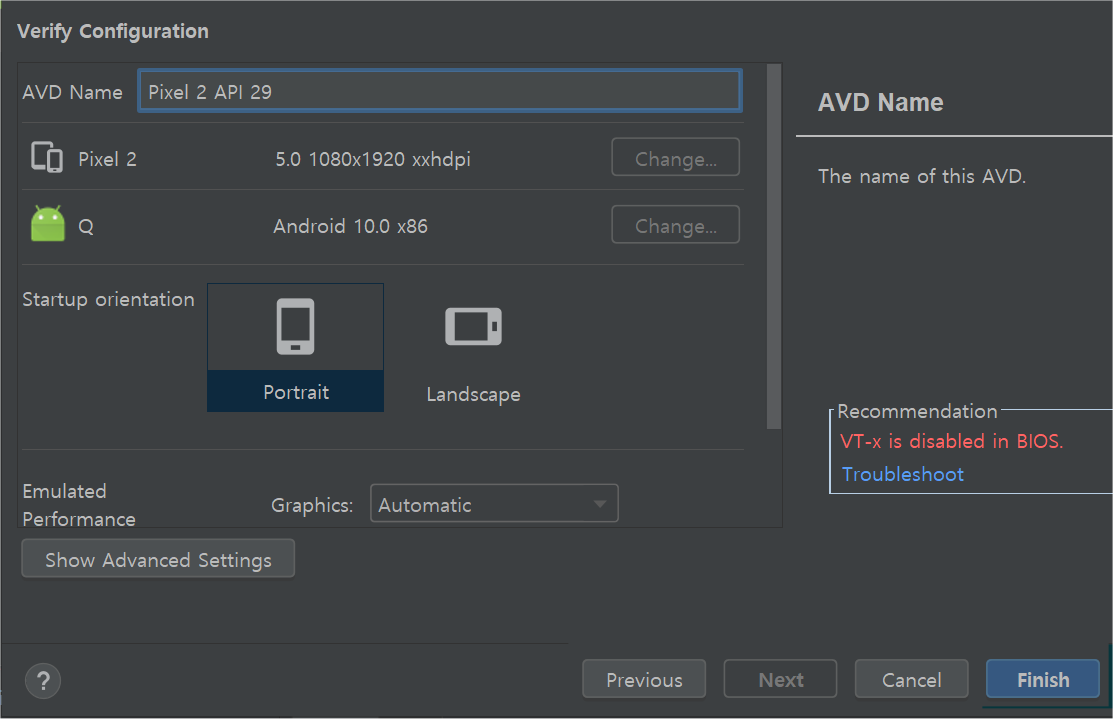Open the Graphics Automatic dropdown
Image resolution: width=1113 pixels, height=719 pixels.
(494, 503)
